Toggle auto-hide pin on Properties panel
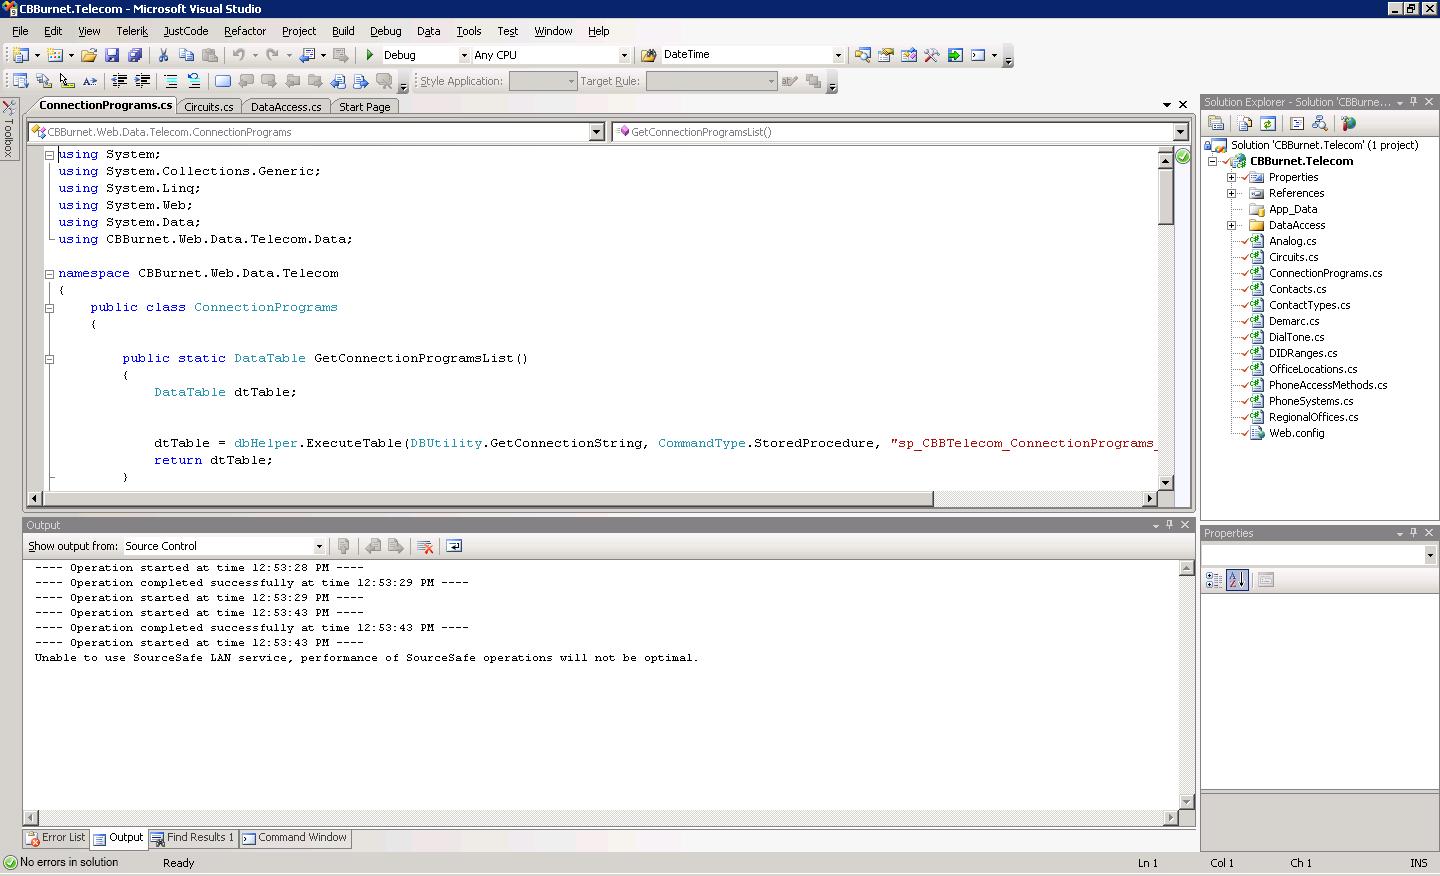 pyautogui.click(x=1413, y=533)
